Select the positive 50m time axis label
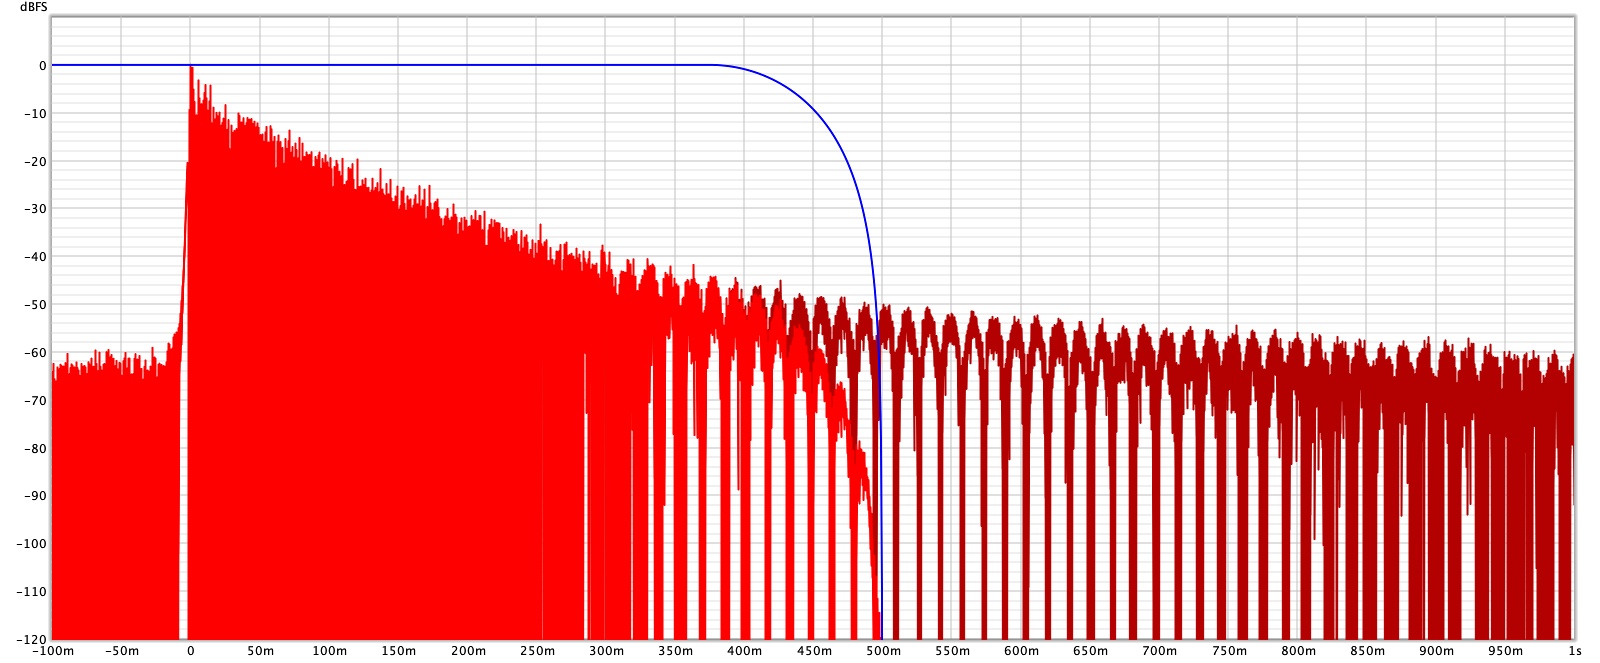 pos(260,651)
